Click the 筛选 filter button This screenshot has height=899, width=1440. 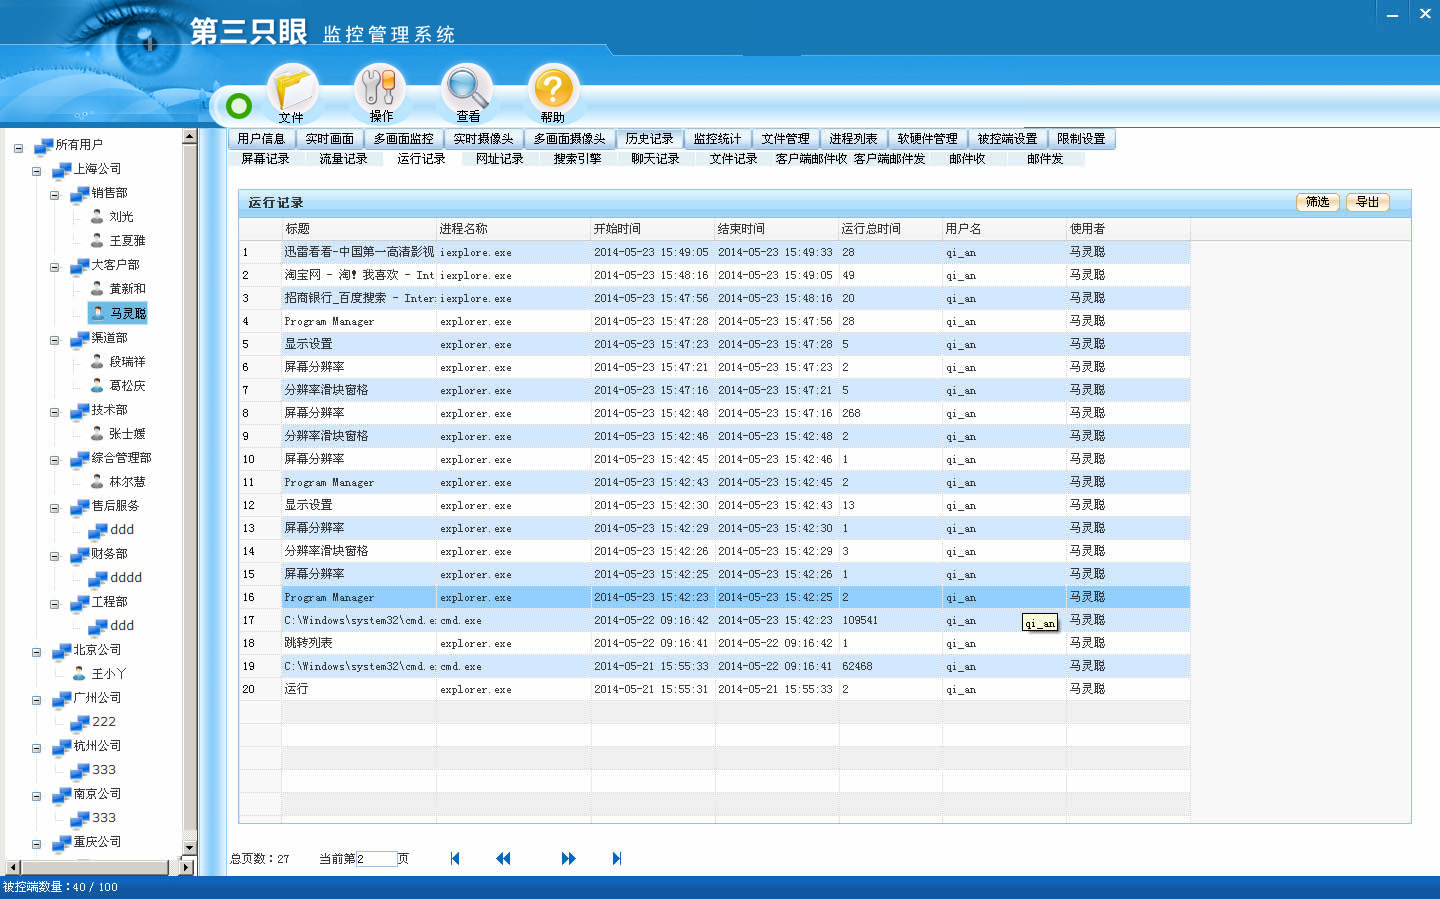coord(1318,202)
